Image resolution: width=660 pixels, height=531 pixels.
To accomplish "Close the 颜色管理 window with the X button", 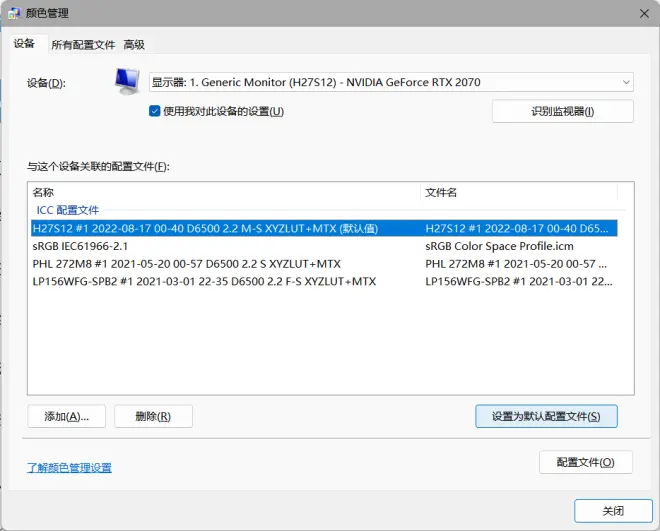I will [644, 13].
